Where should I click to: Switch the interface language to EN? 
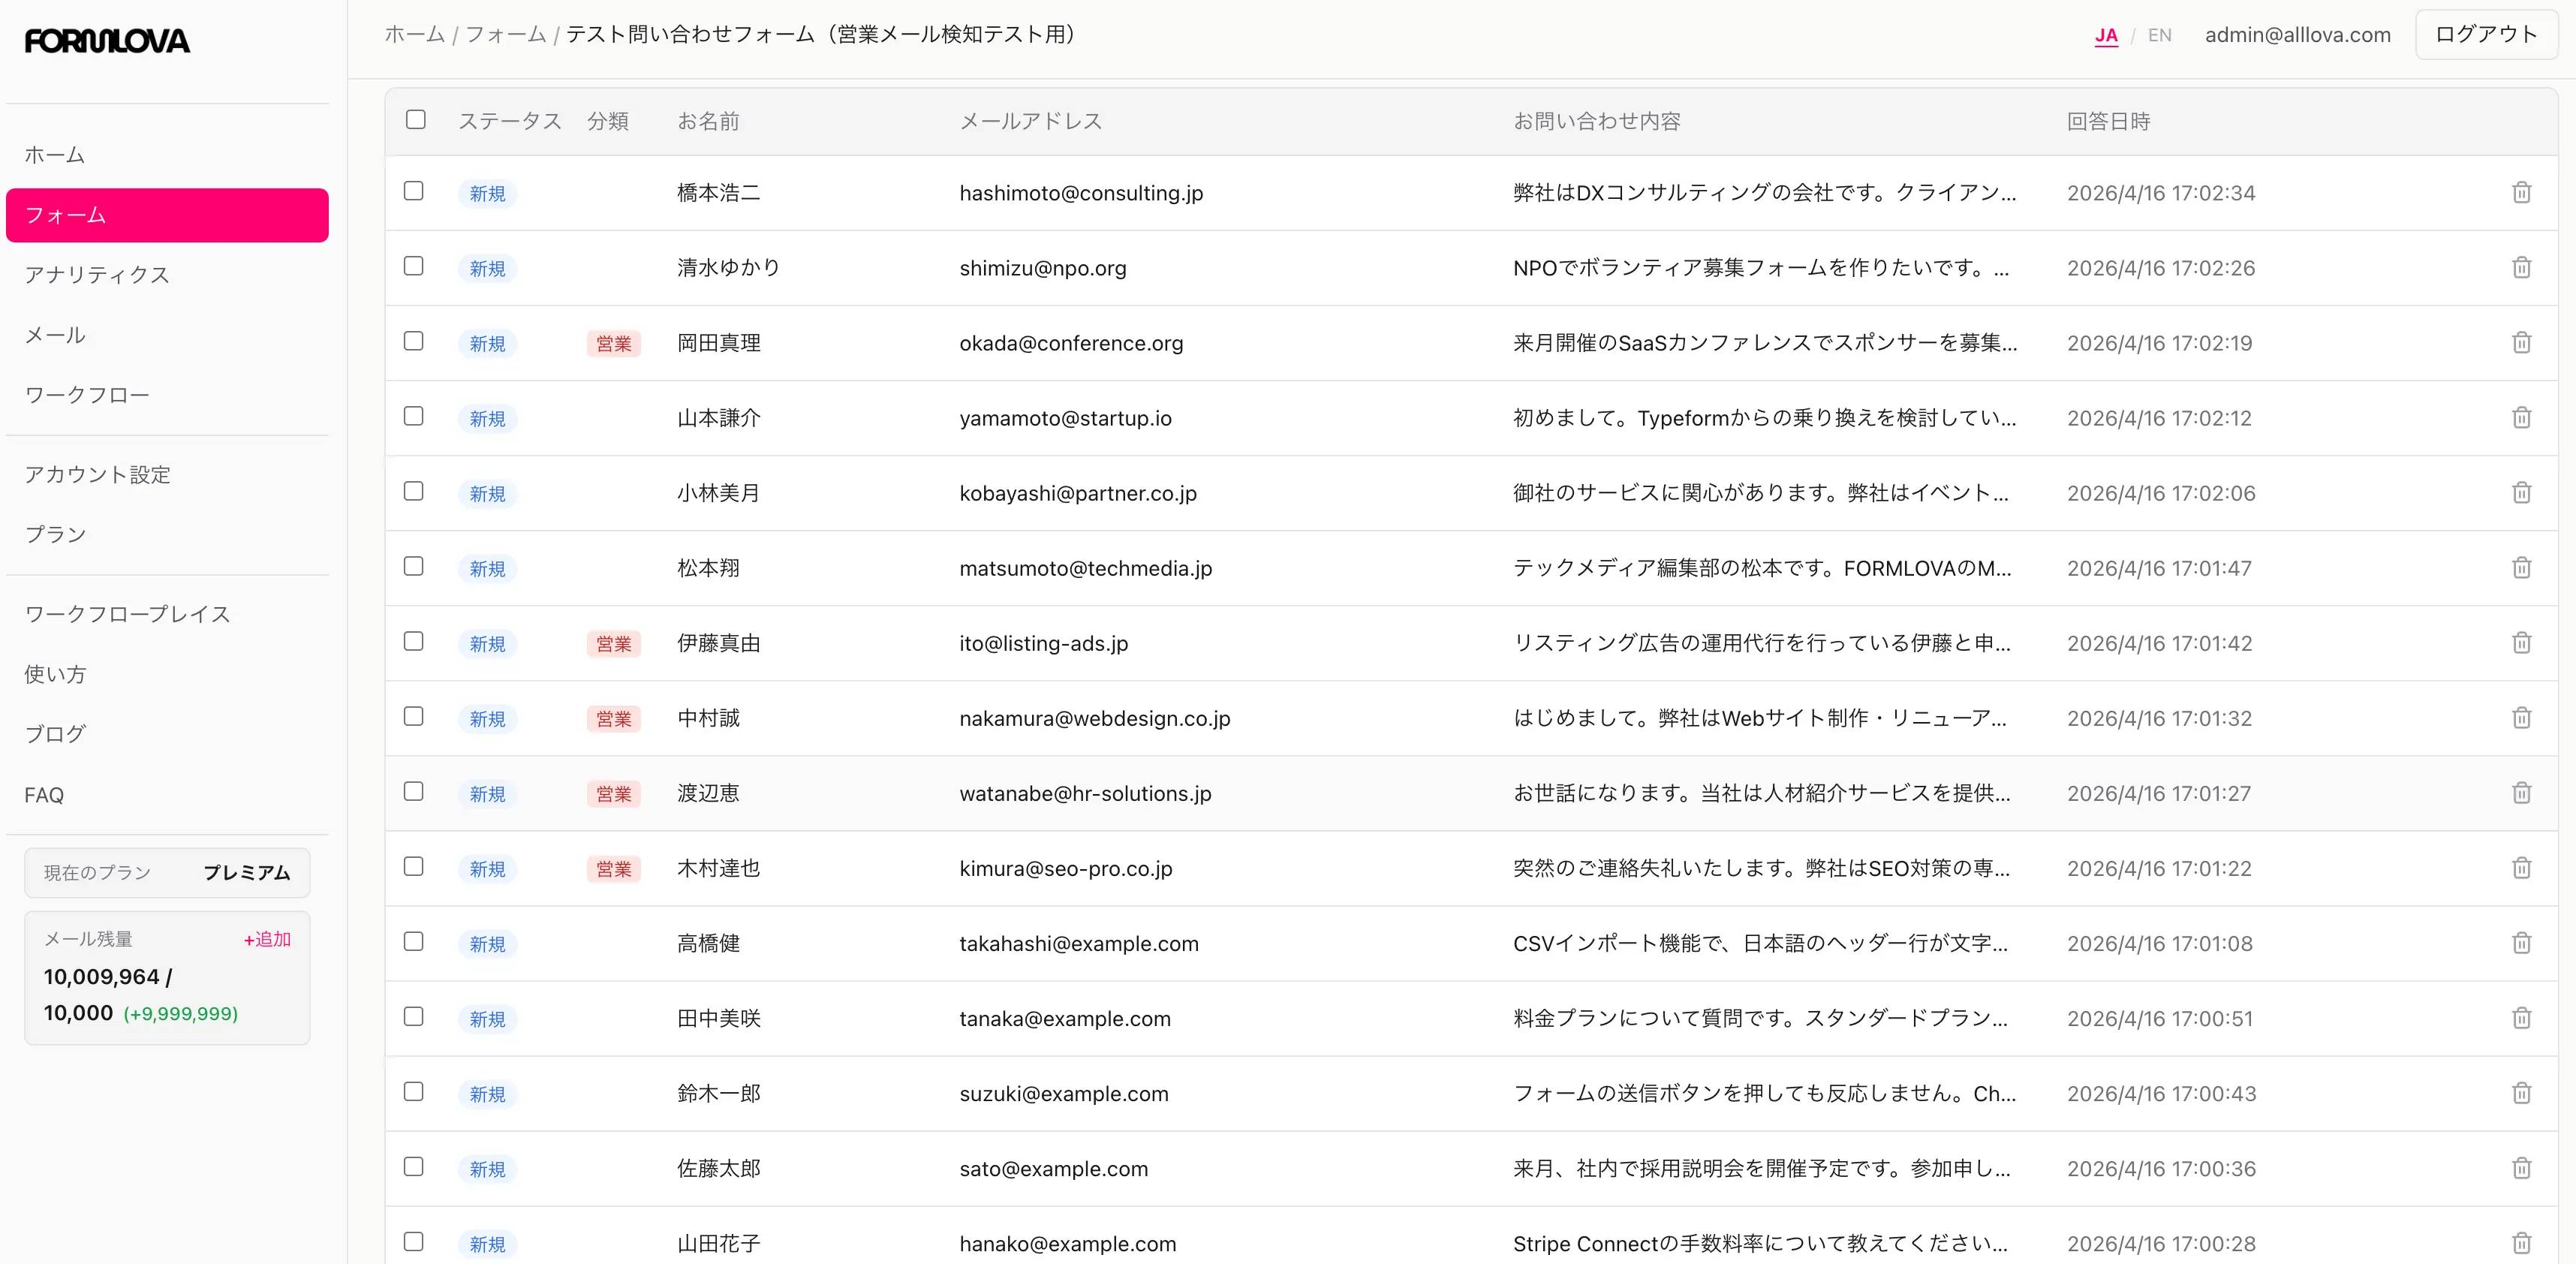click(x=2159, y=34)
